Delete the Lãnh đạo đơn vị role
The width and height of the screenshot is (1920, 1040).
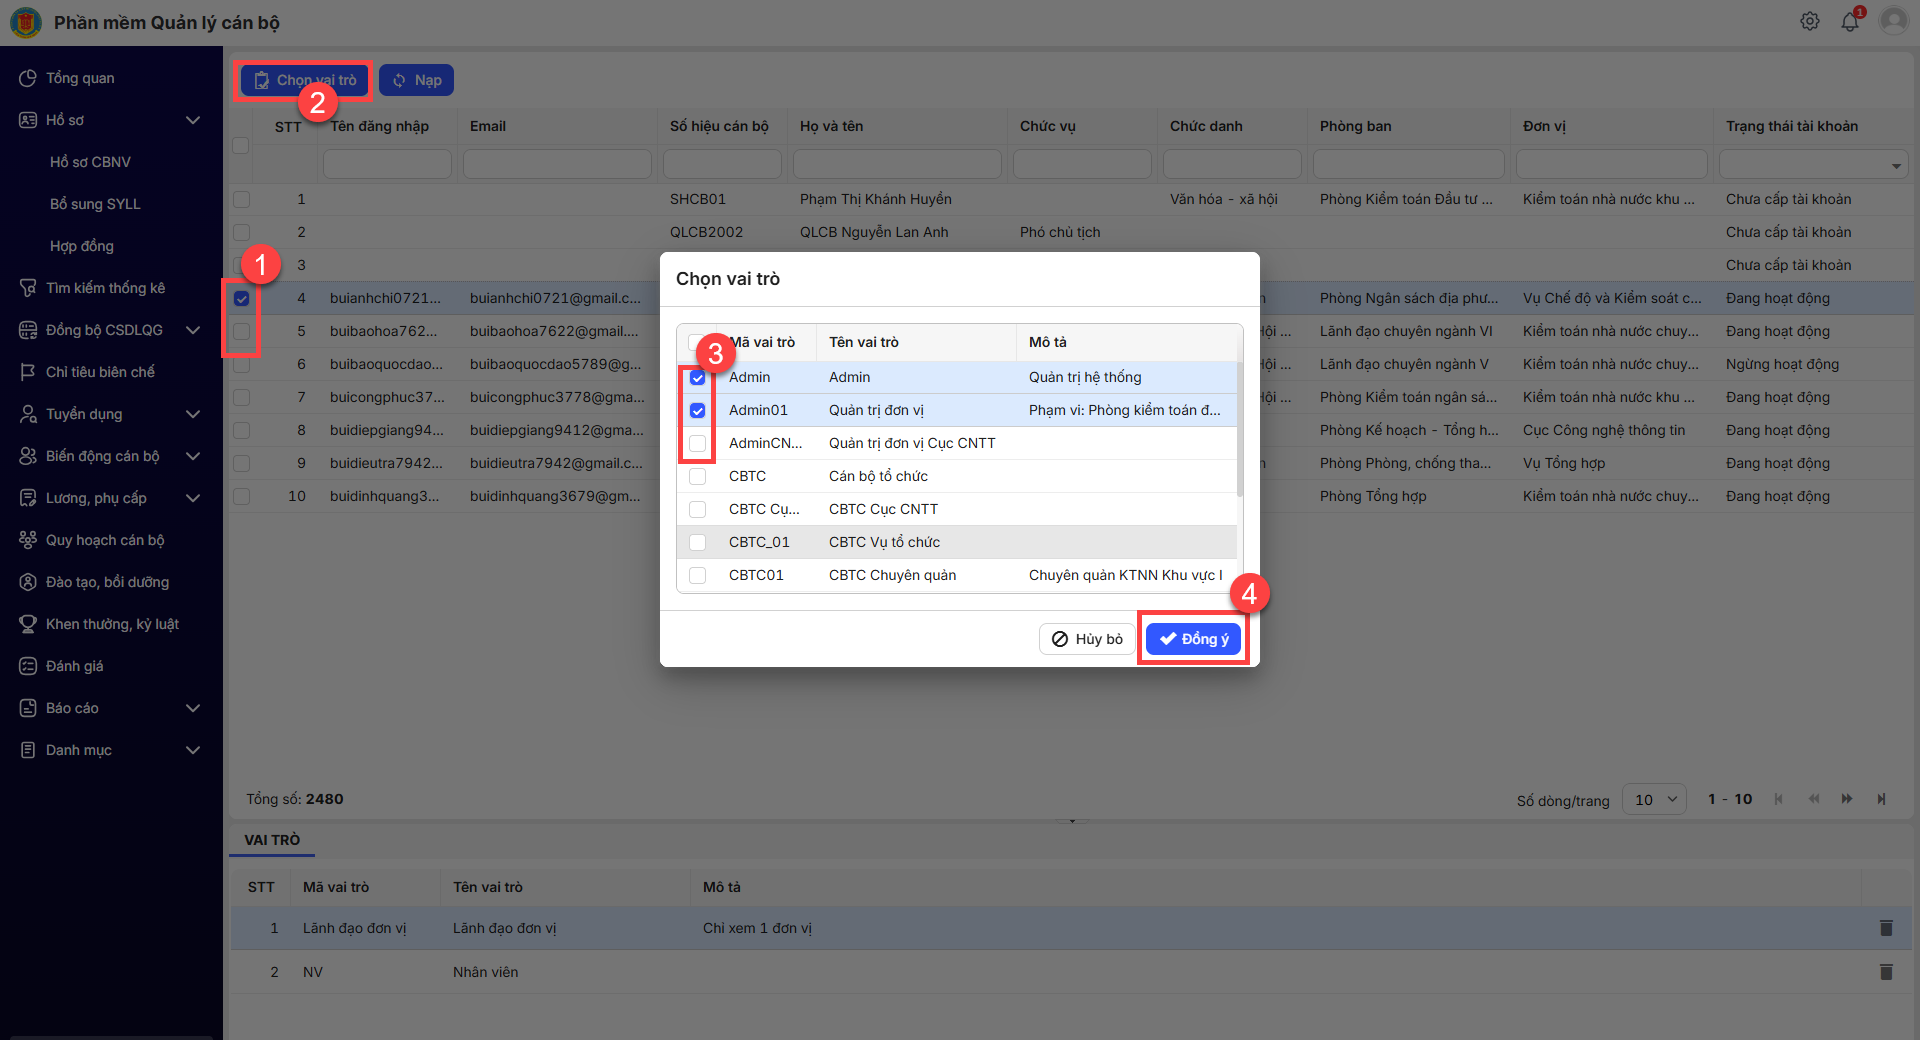(1886, 928)
